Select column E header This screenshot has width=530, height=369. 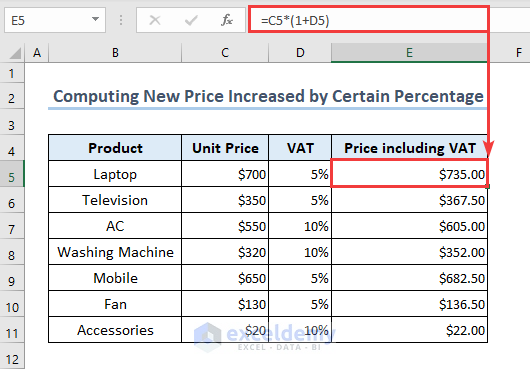[409, 53]
